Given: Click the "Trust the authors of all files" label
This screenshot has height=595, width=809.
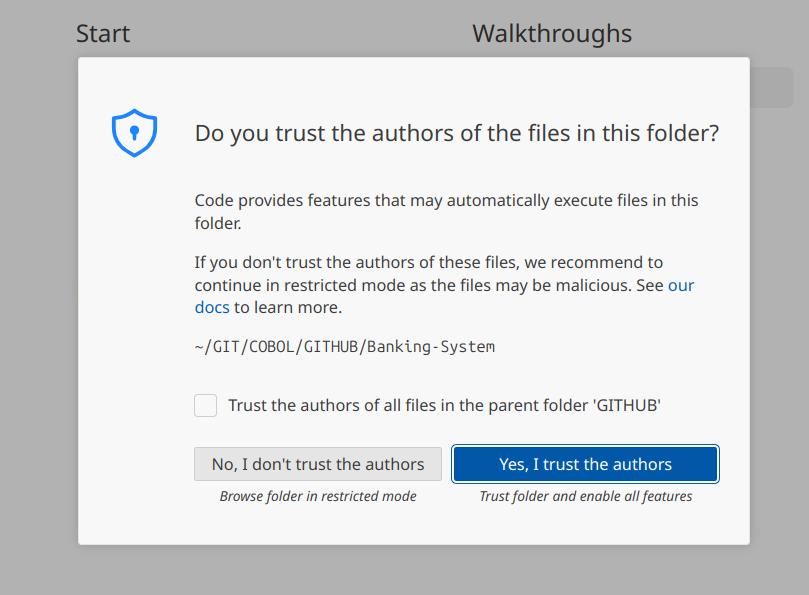Looking at the screenshot, I should (x=444, y=405).
